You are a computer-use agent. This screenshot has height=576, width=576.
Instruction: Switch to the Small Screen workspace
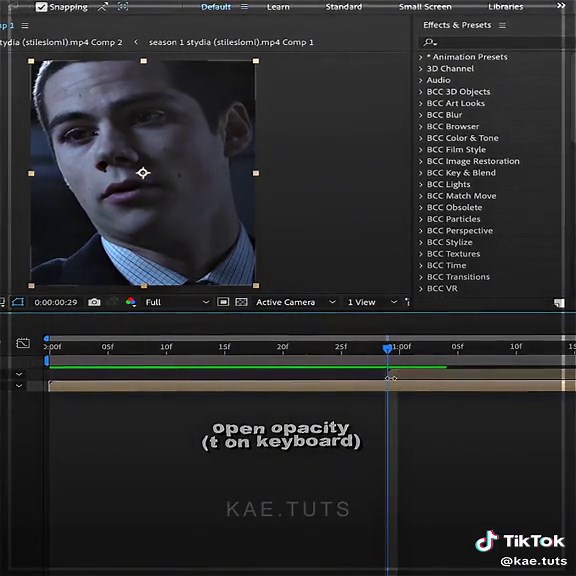(x=425, y=7)
